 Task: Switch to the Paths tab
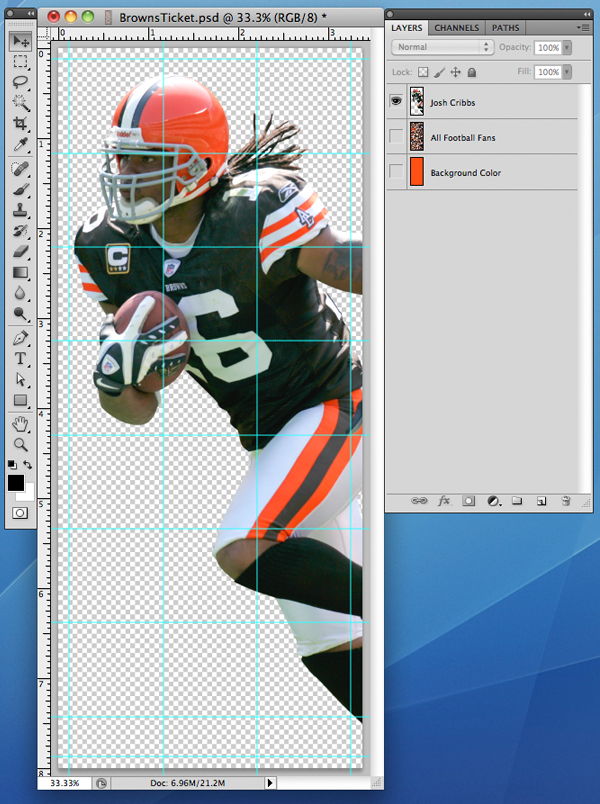click(506, 28)
